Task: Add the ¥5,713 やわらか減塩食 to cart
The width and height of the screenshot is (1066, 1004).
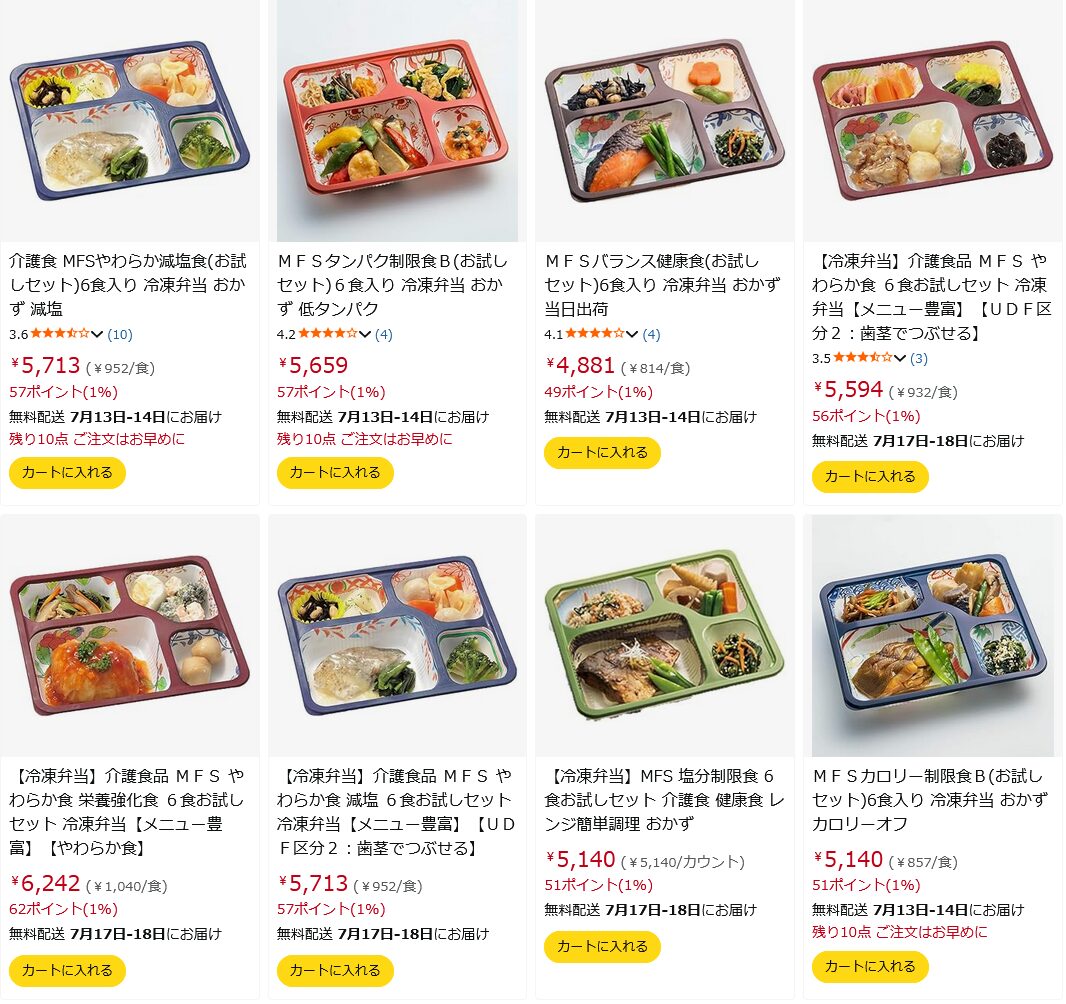Action: click(x=67, y=472)
